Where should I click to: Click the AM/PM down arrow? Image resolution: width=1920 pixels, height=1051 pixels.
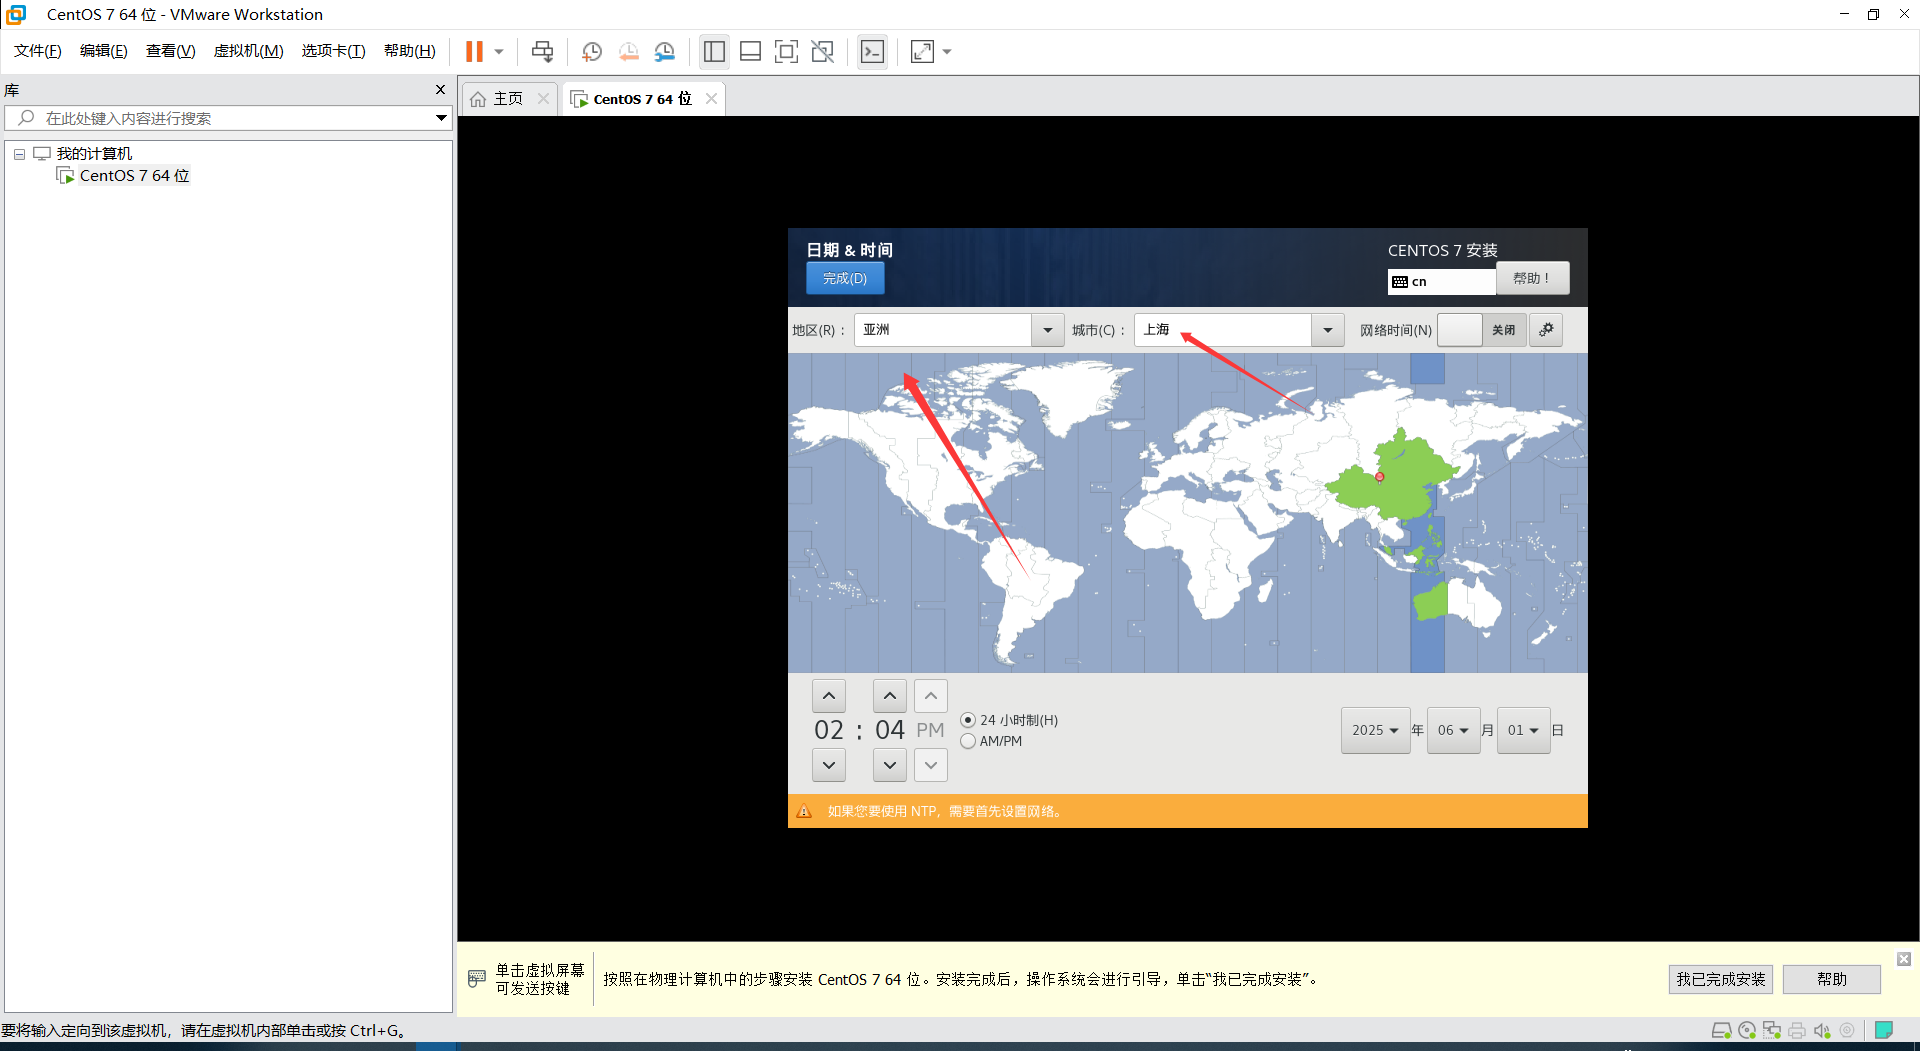[x=931, y=765]
